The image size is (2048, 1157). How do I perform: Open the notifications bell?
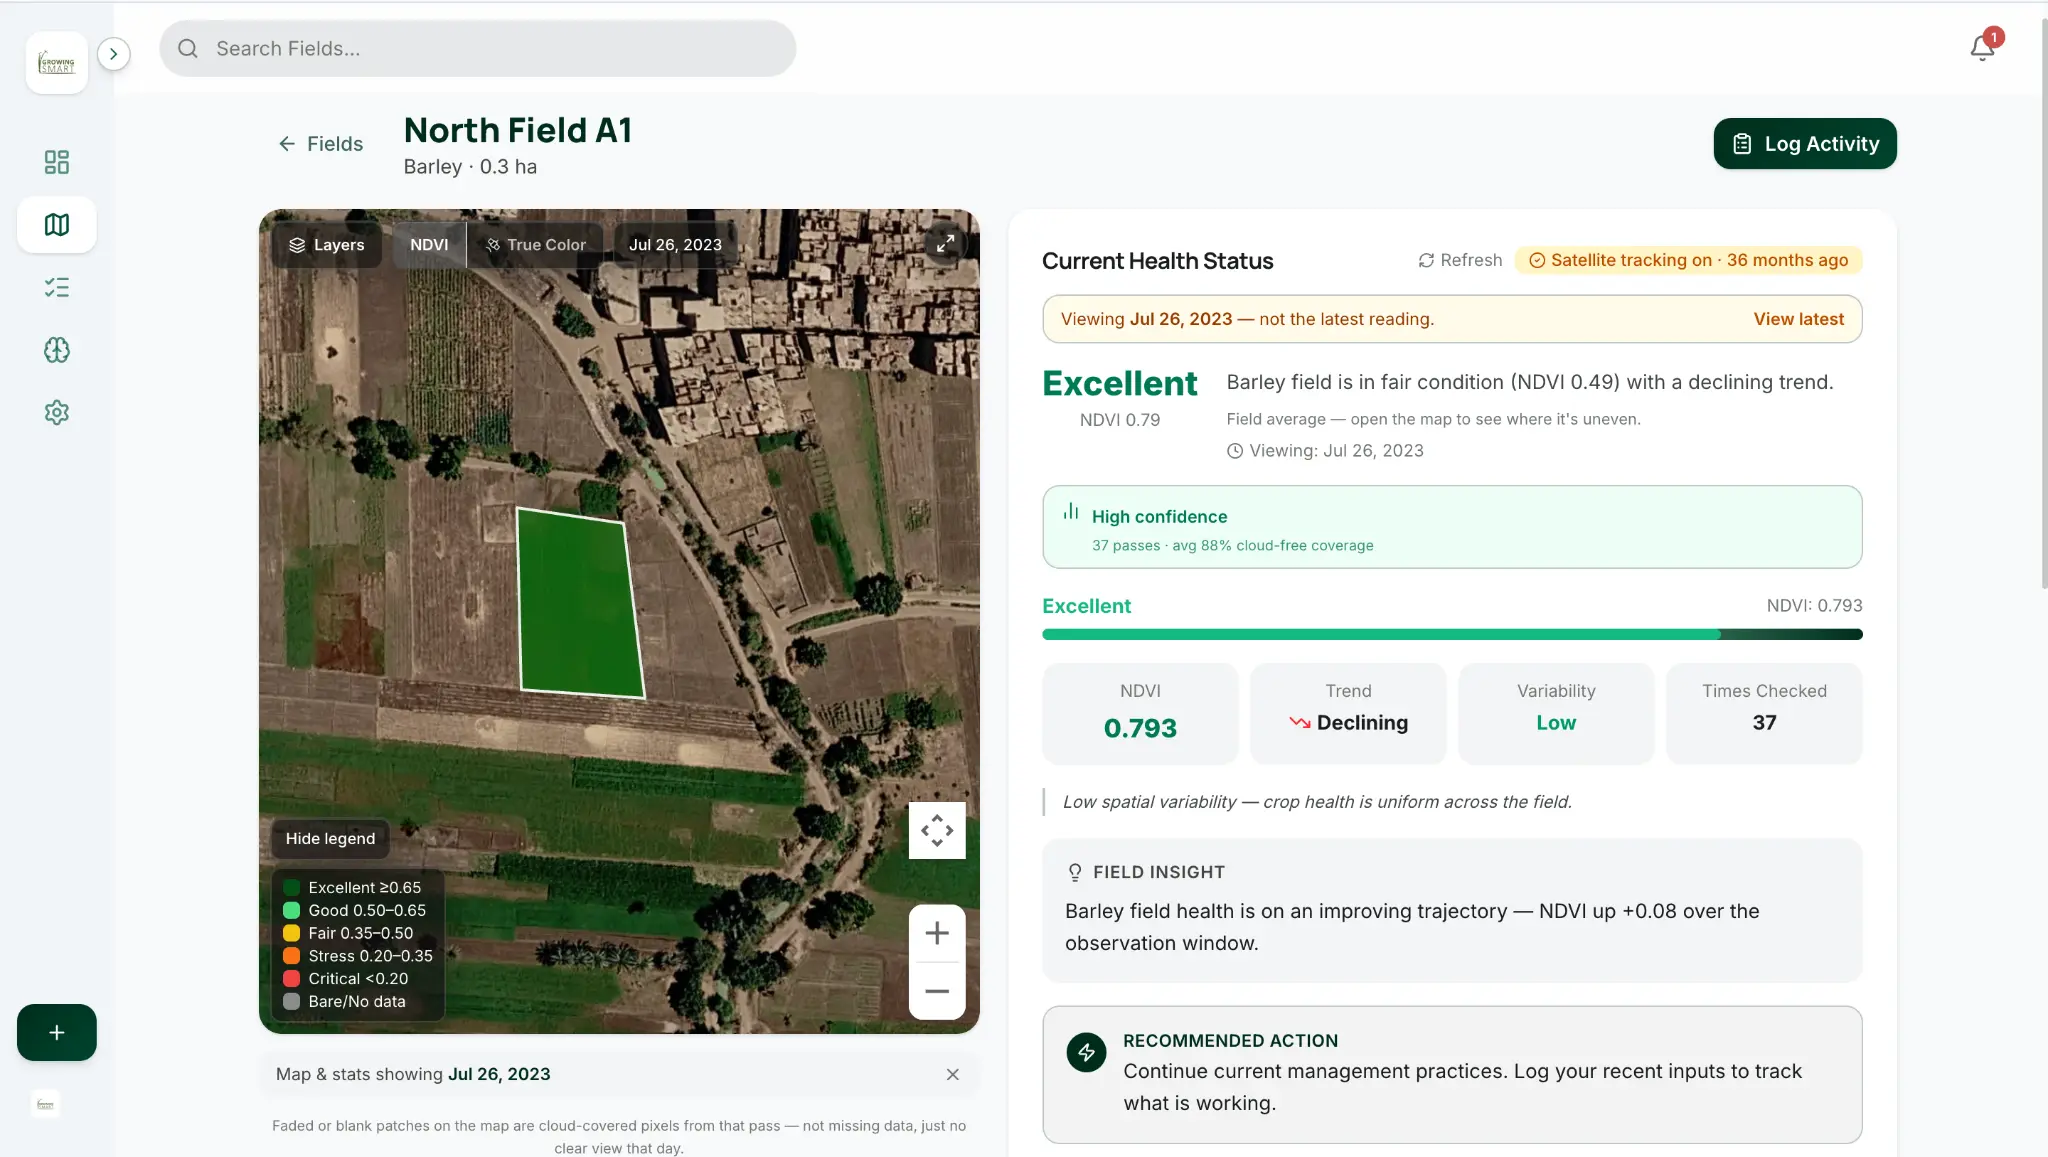(x=1982, y=48)
